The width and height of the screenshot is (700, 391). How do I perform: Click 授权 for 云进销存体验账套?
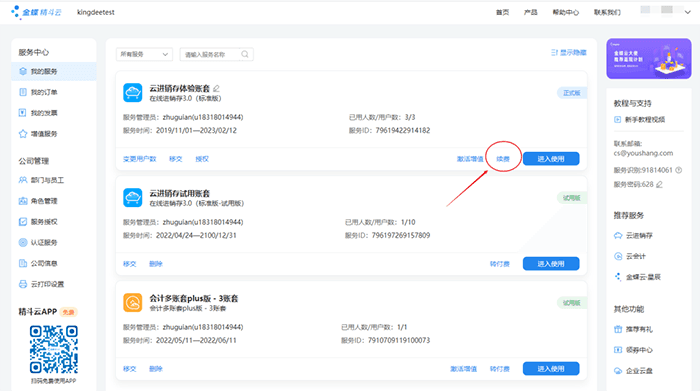202,159
